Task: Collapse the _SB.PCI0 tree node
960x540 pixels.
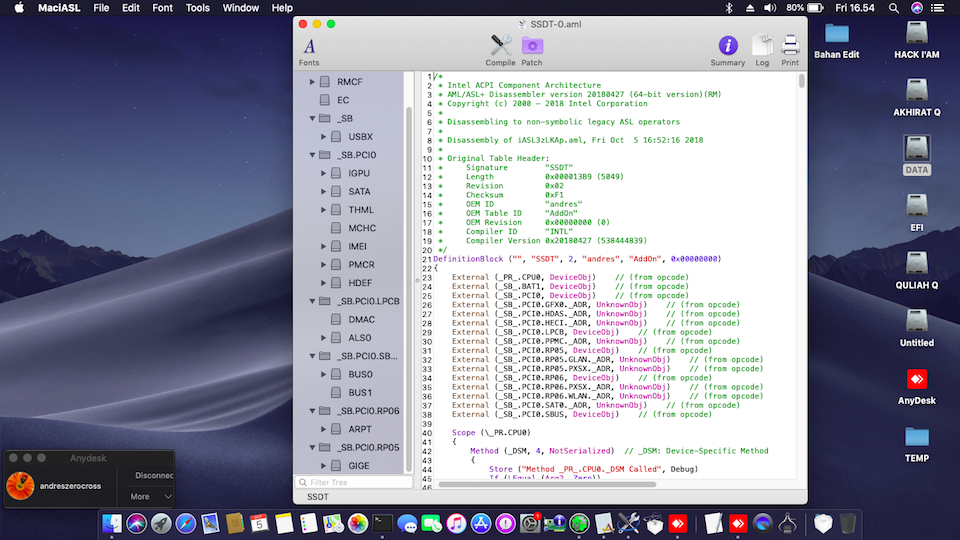Action: (x=312, y=155)
